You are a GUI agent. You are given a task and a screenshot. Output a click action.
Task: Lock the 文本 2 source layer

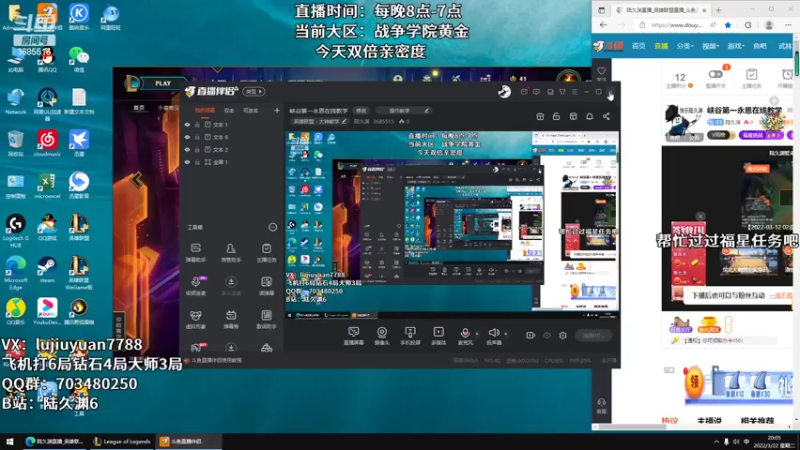tap(197, 149)
